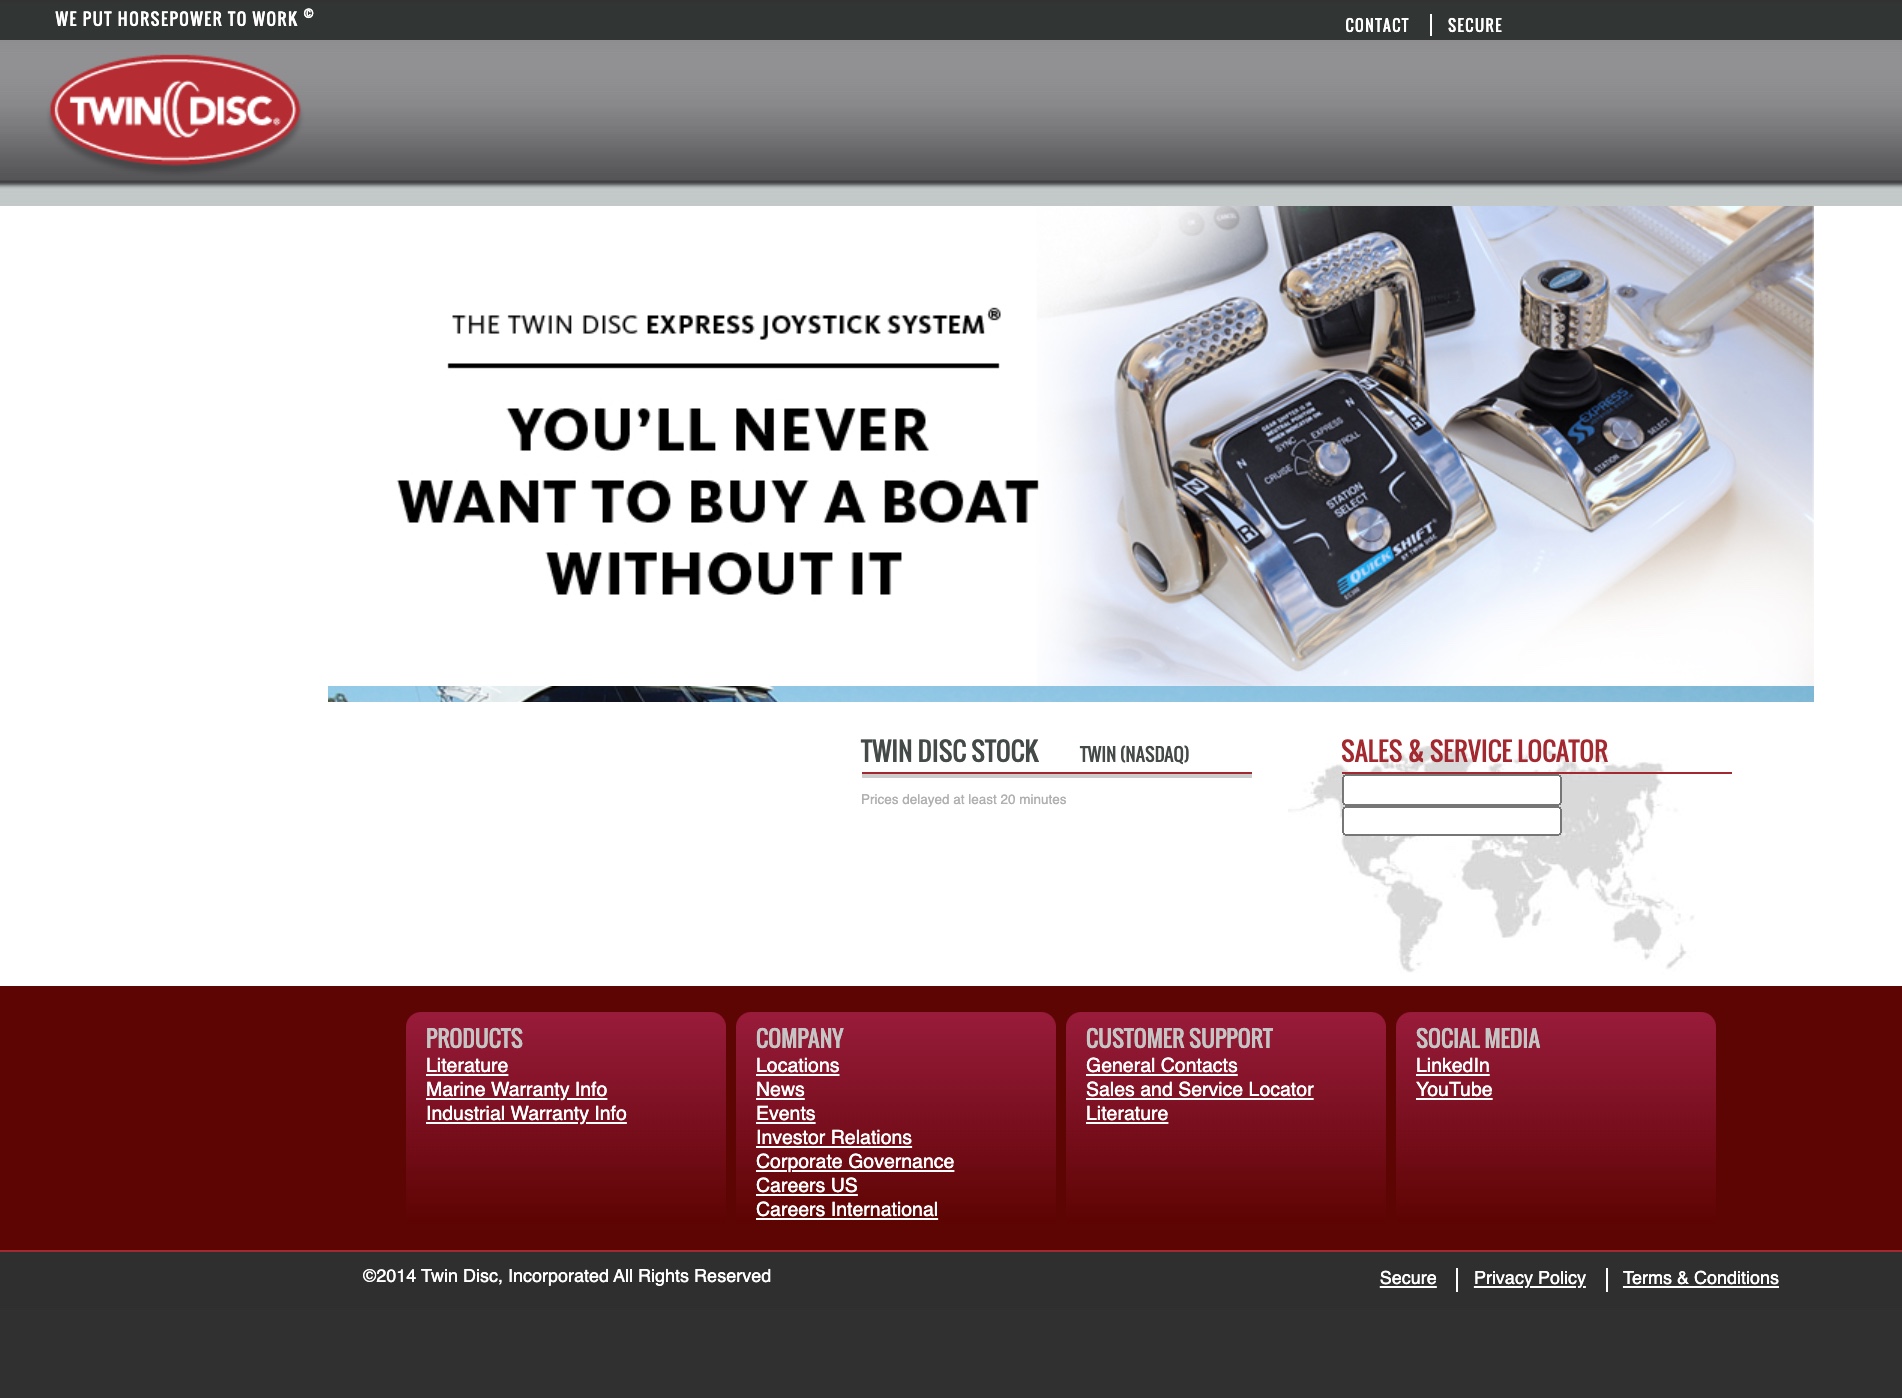The height and width of the screenshot is (1398, 1902).
Task: Open Industrial Warranty Info link
Action: [526, 1114]
